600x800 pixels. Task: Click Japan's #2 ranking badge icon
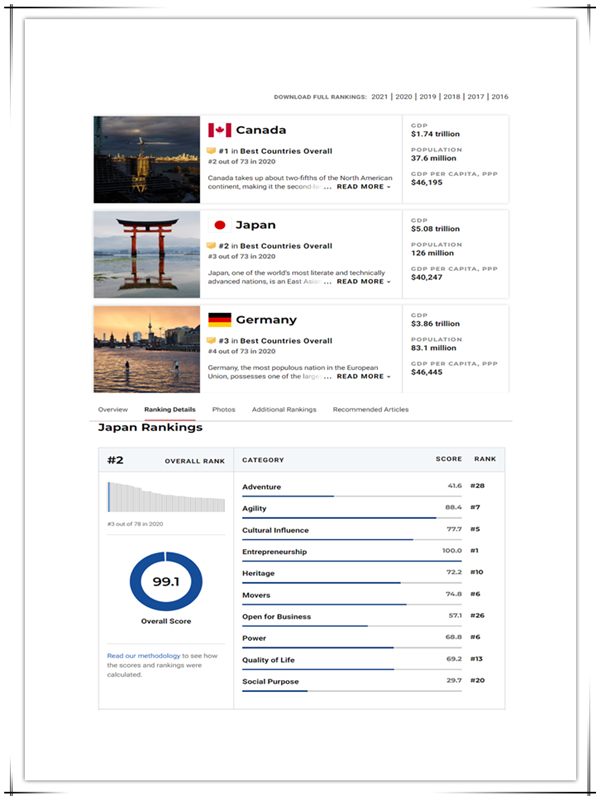pyautogui.click(x=211, y=246)
